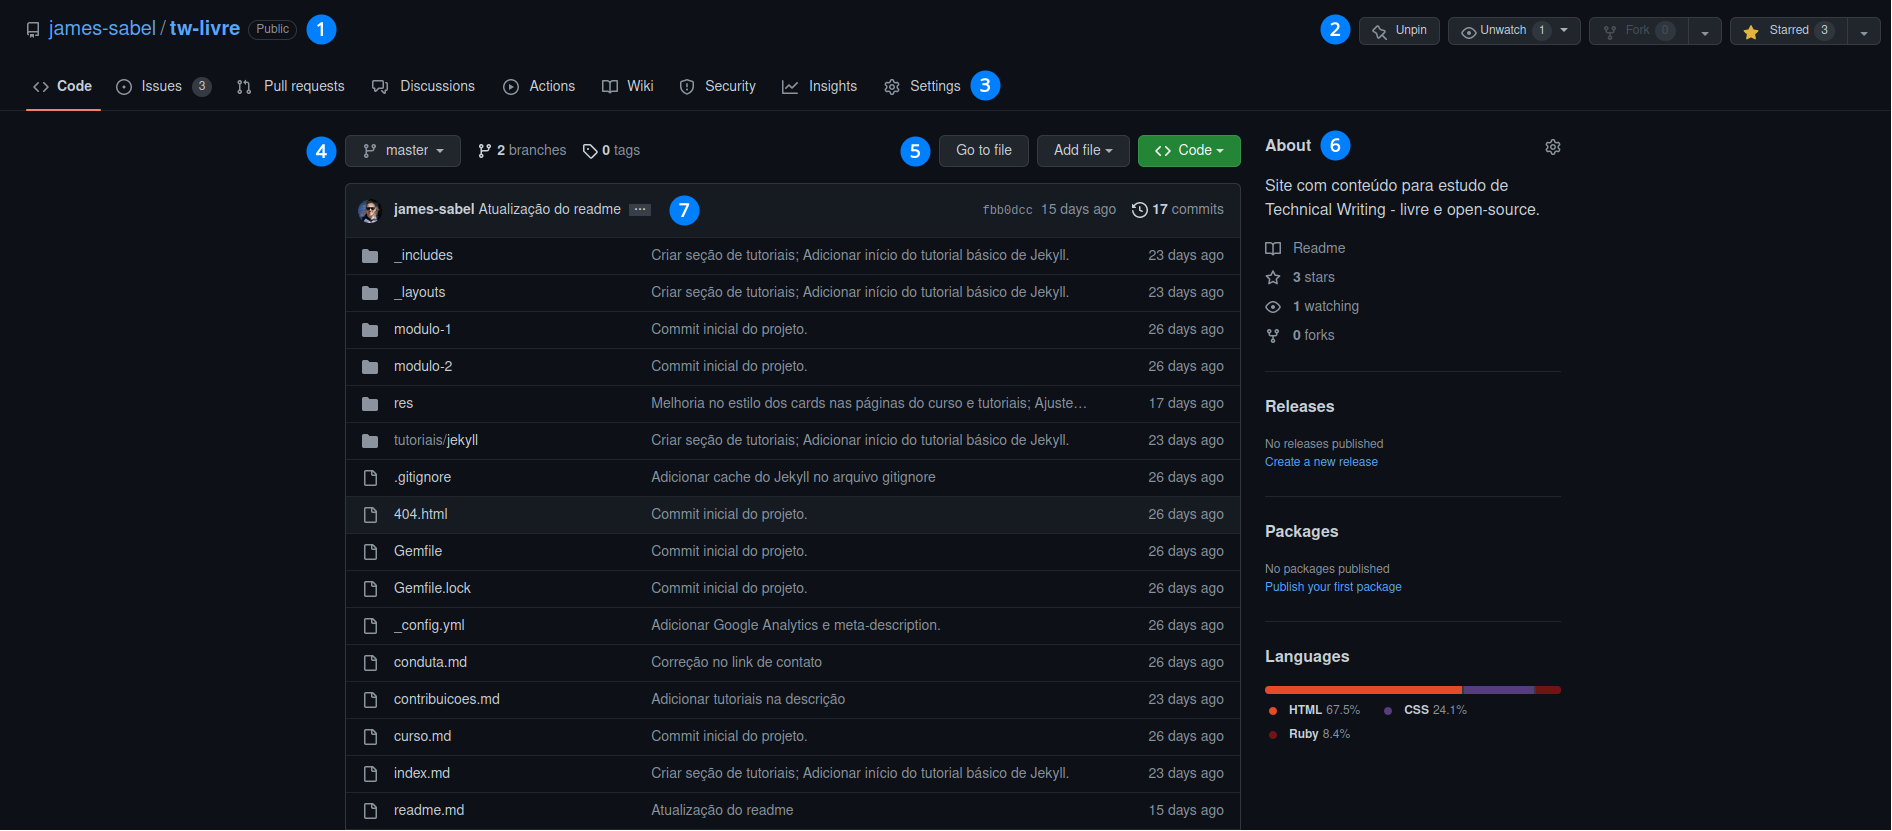This screenshot has height=831, width=1892.
Task: Click the Discussions speech bubble icon
Action: point(380,87)
